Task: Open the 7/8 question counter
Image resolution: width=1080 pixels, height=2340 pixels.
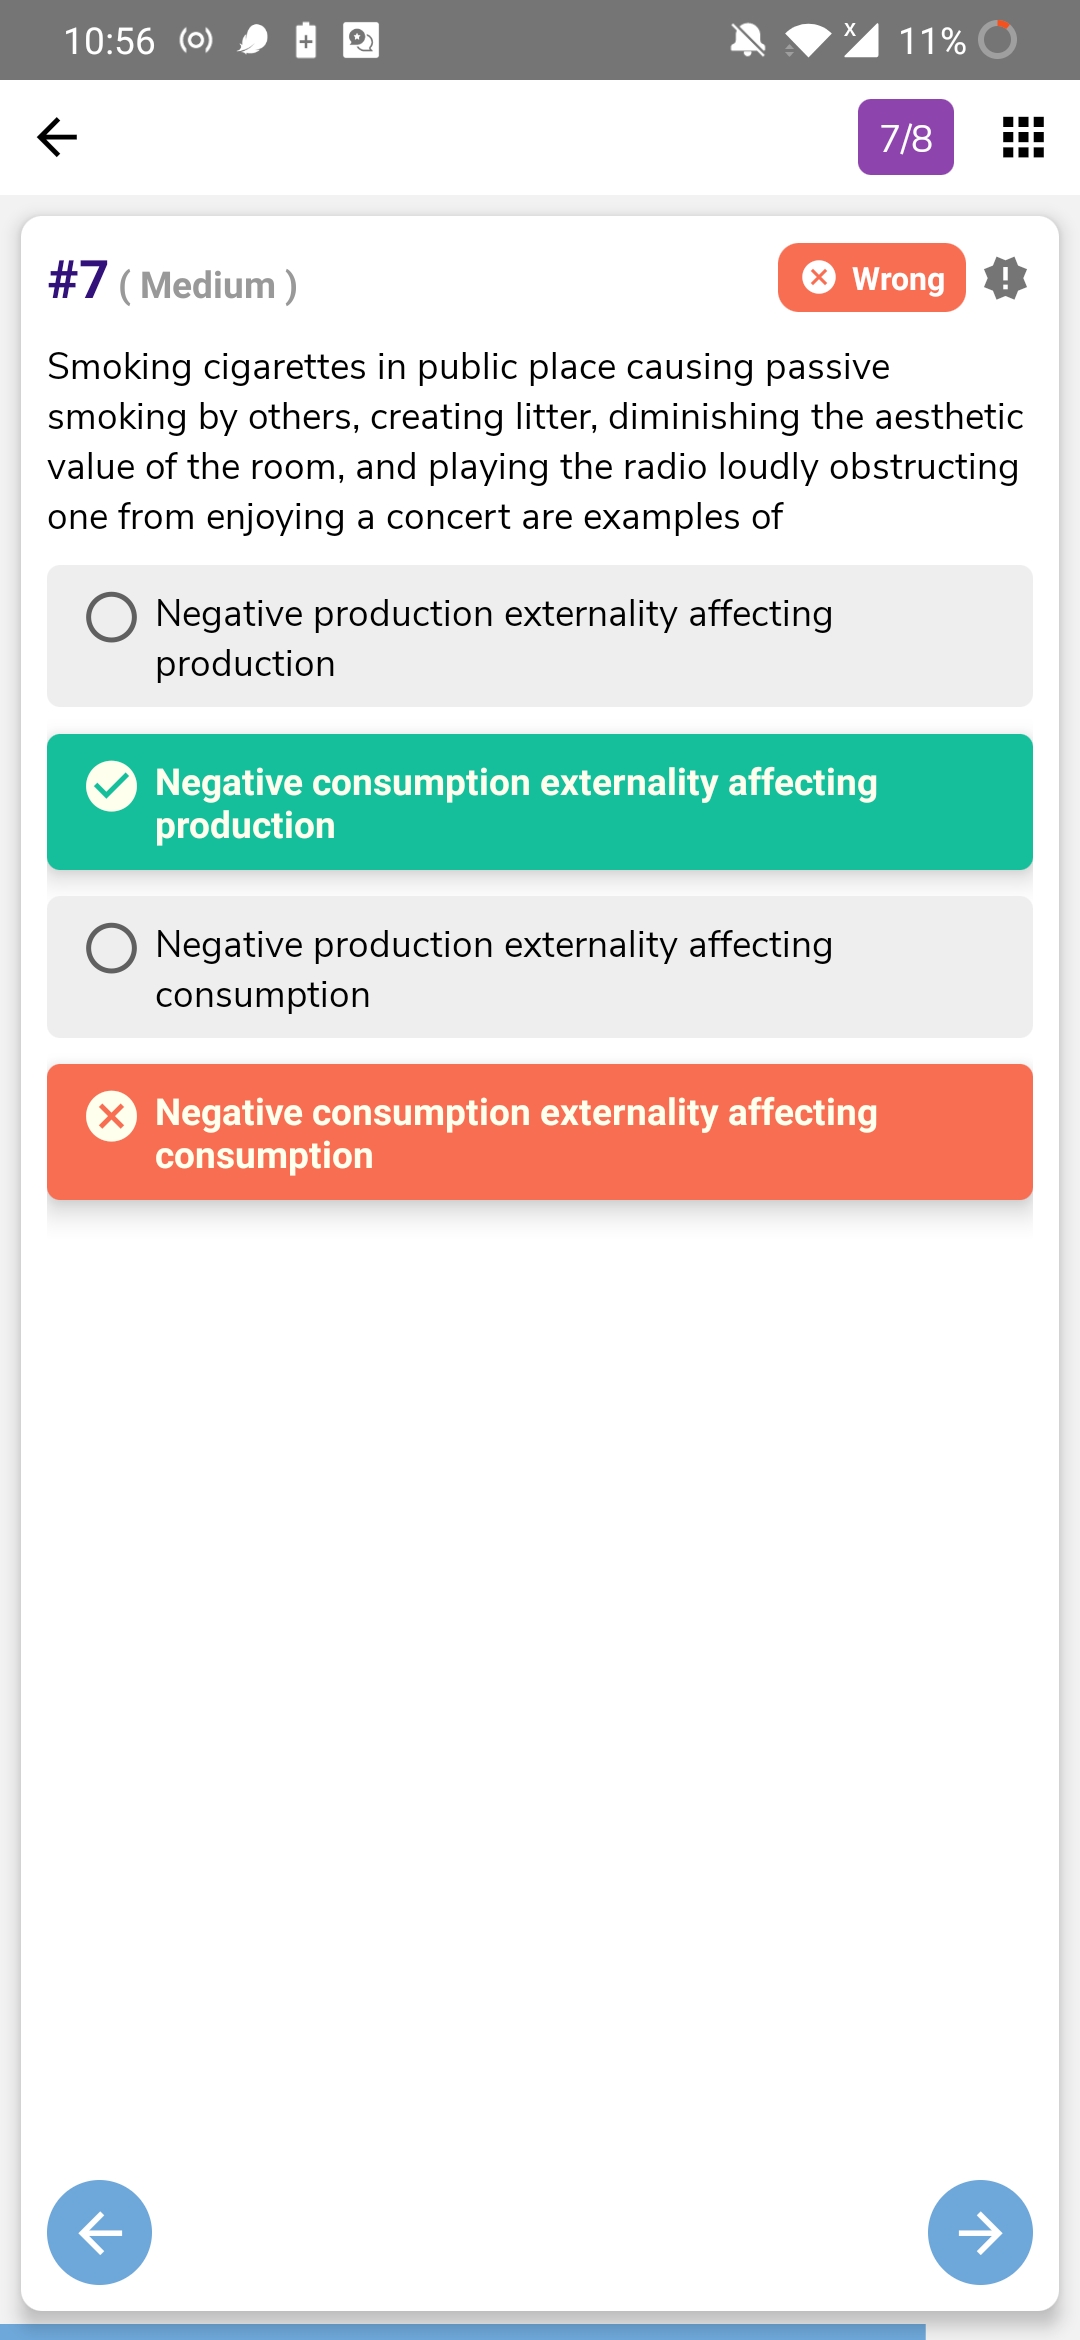Action: point(905,137)
